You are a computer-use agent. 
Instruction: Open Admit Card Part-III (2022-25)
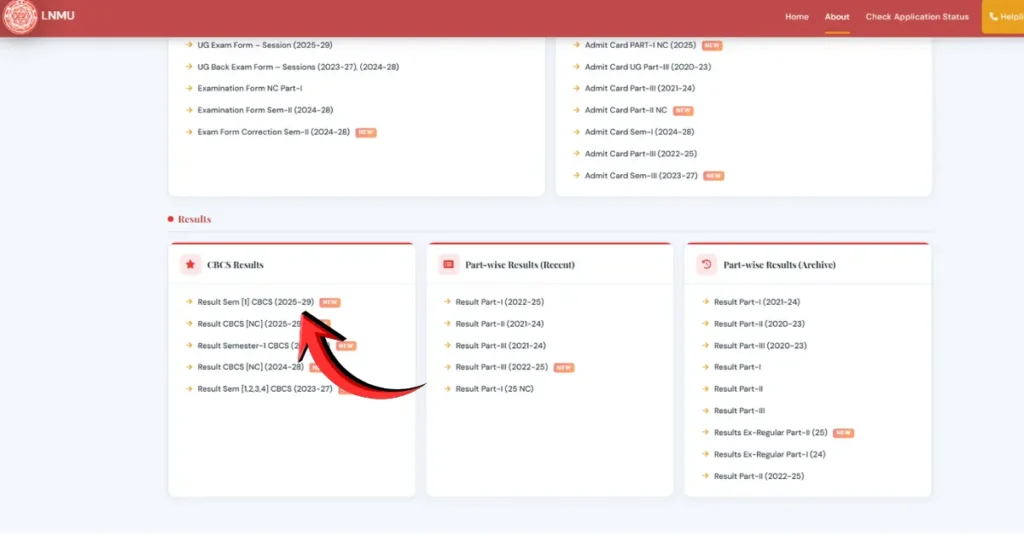point(641,153)
